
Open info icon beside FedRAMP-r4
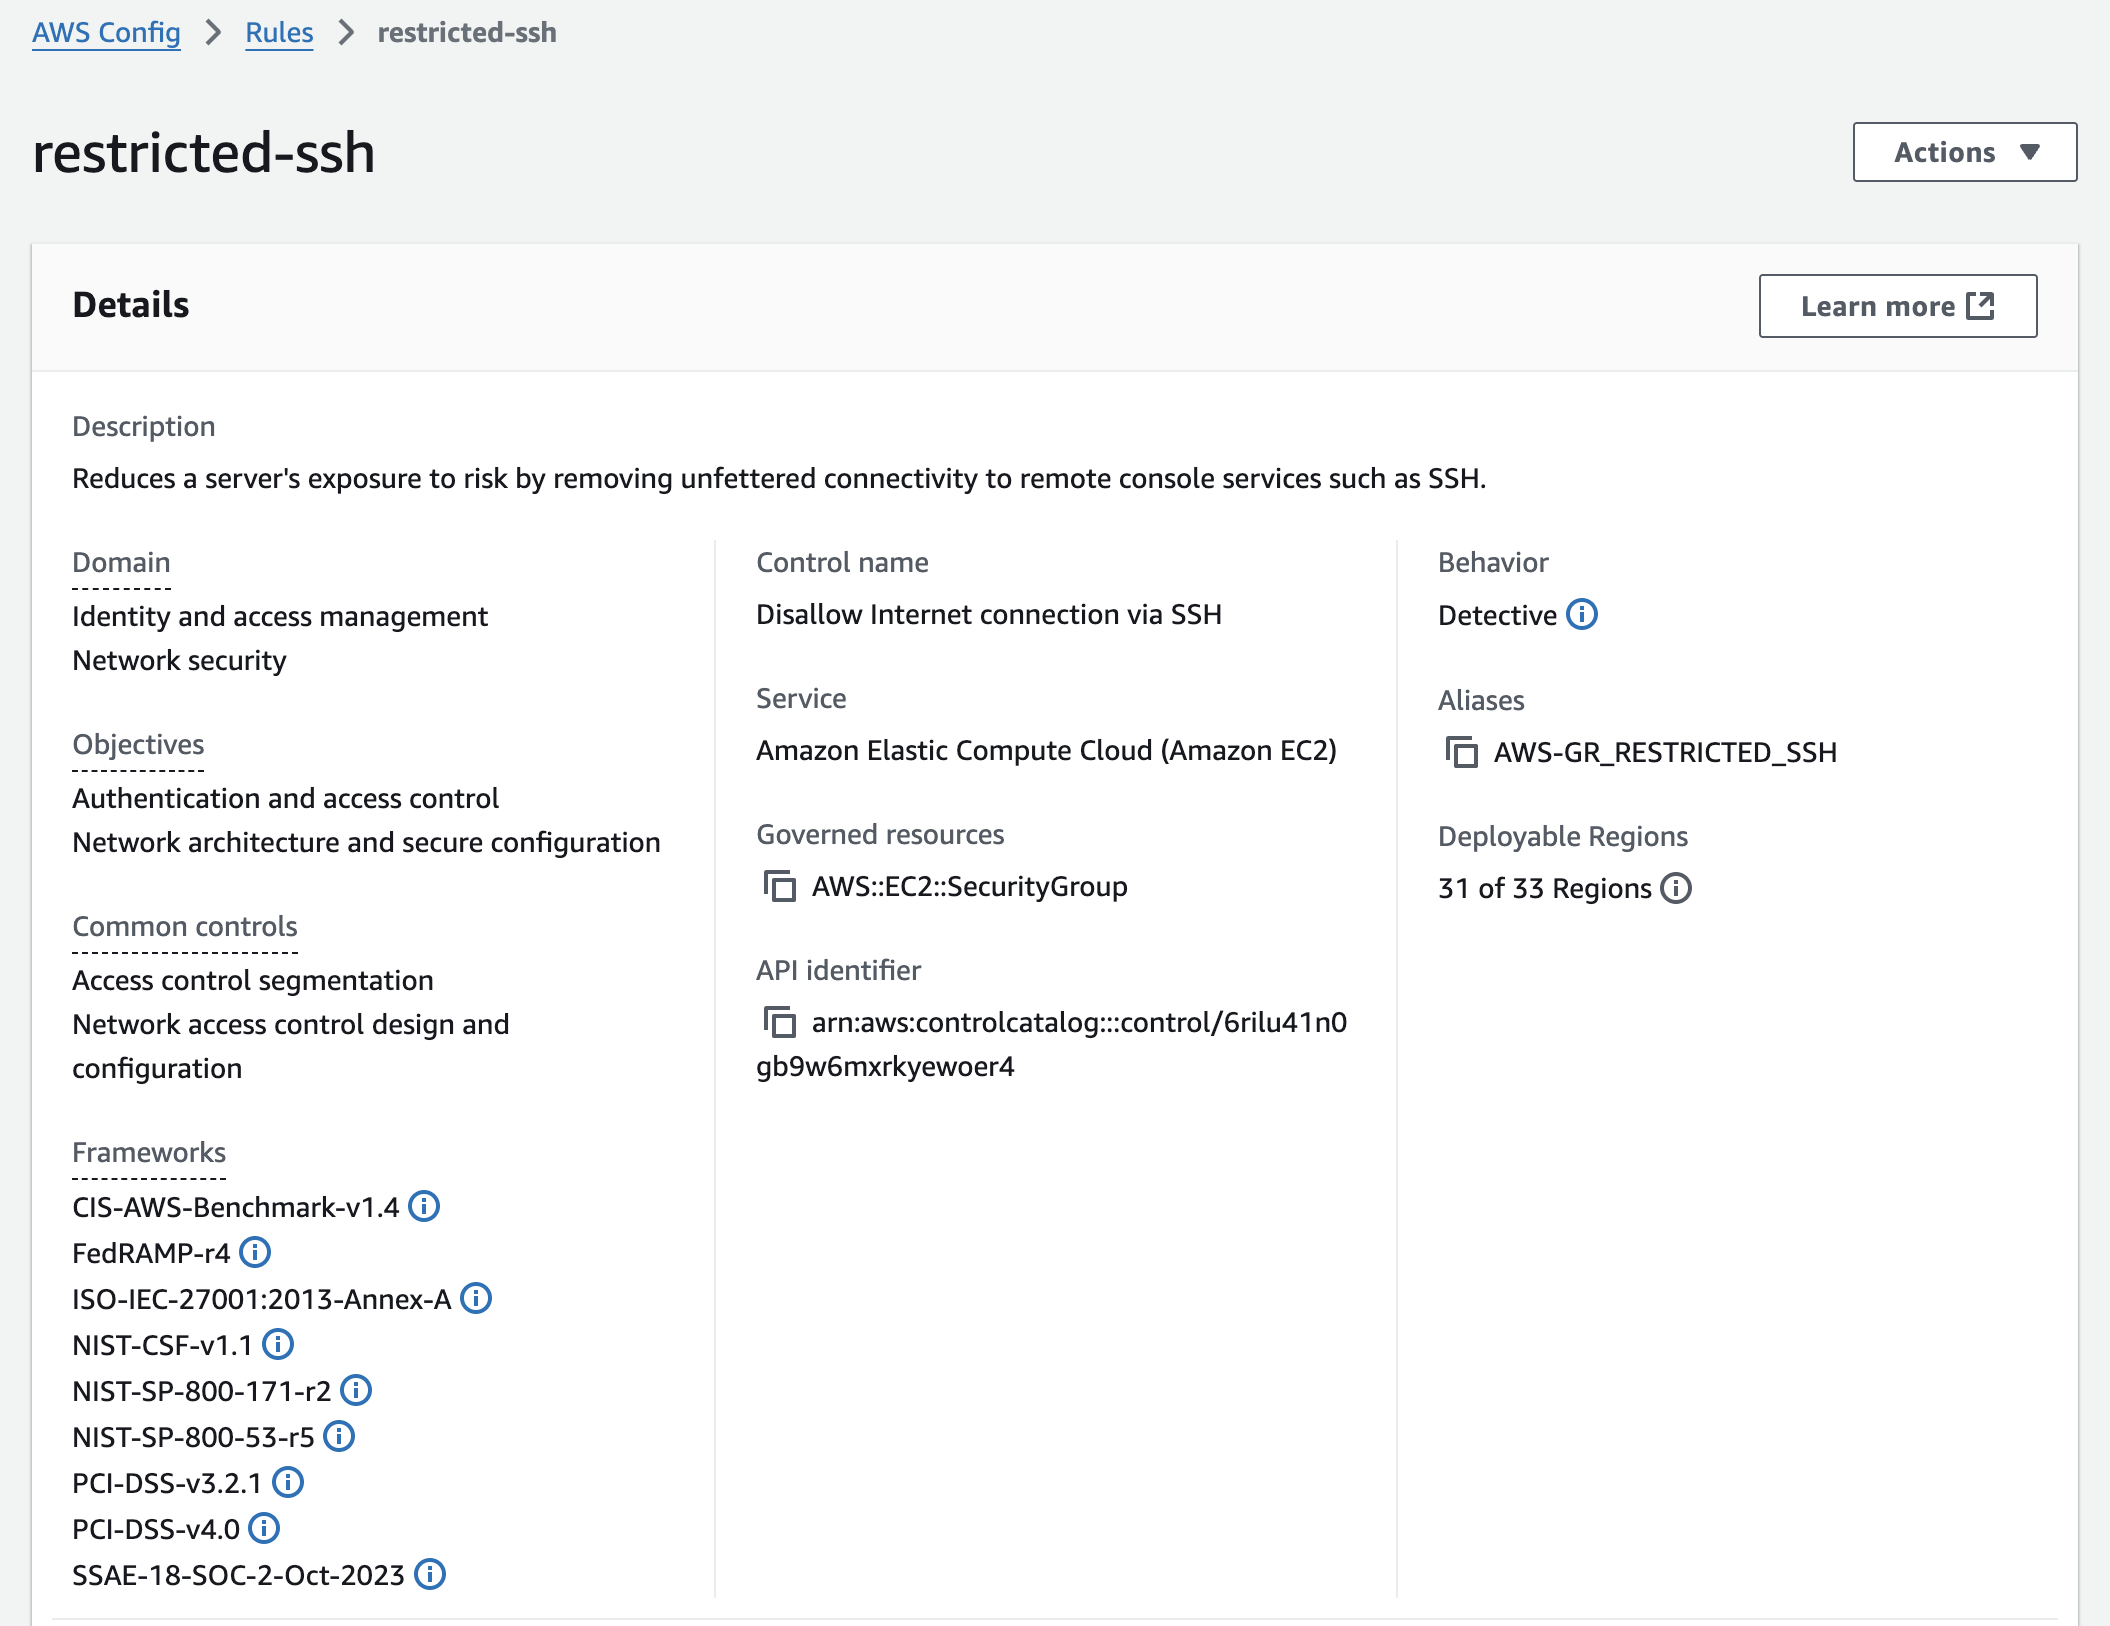[256, 1252]
